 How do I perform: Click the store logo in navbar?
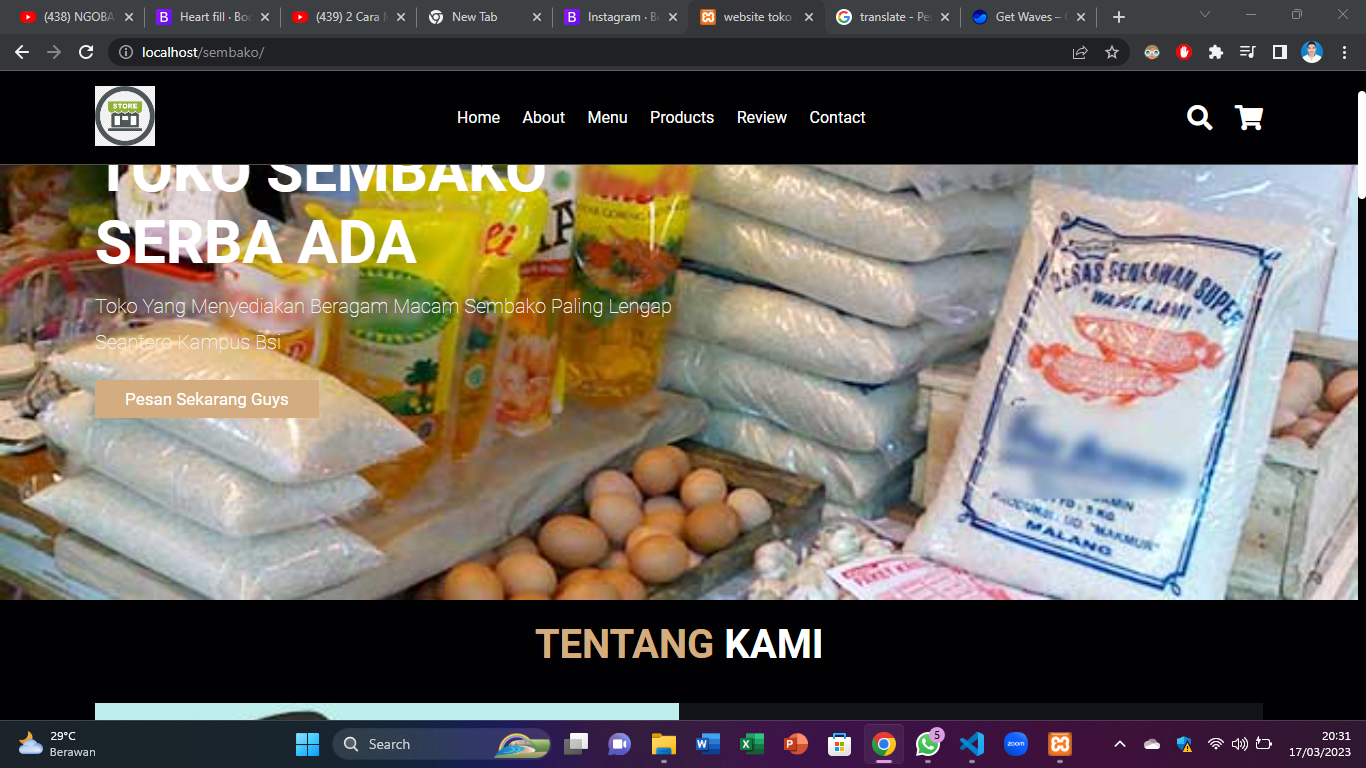pos(125,116)
